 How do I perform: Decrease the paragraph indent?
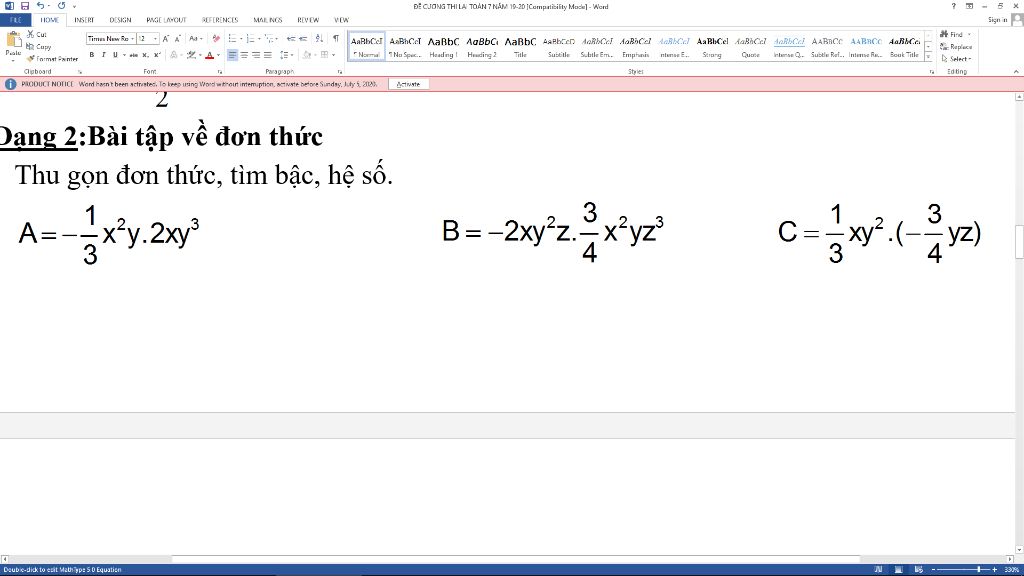(x=291, y=39)
